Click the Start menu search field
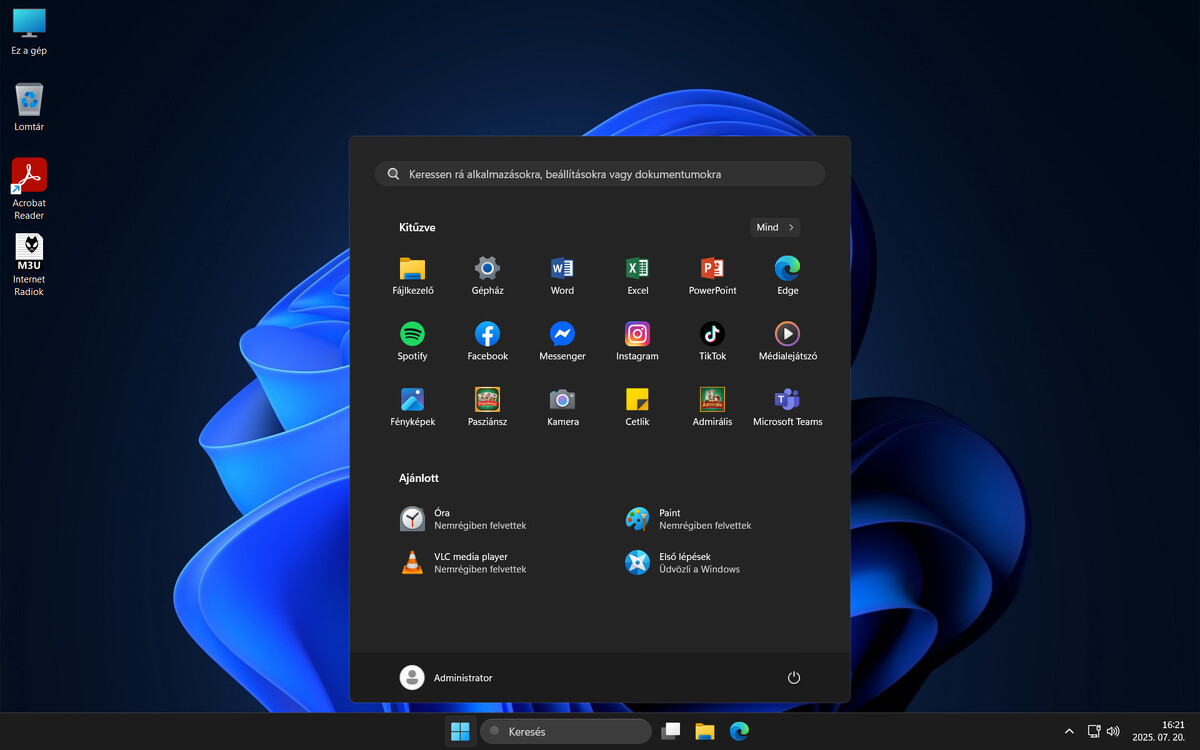The image size is (1200, 750). click(x=600, y=174)
